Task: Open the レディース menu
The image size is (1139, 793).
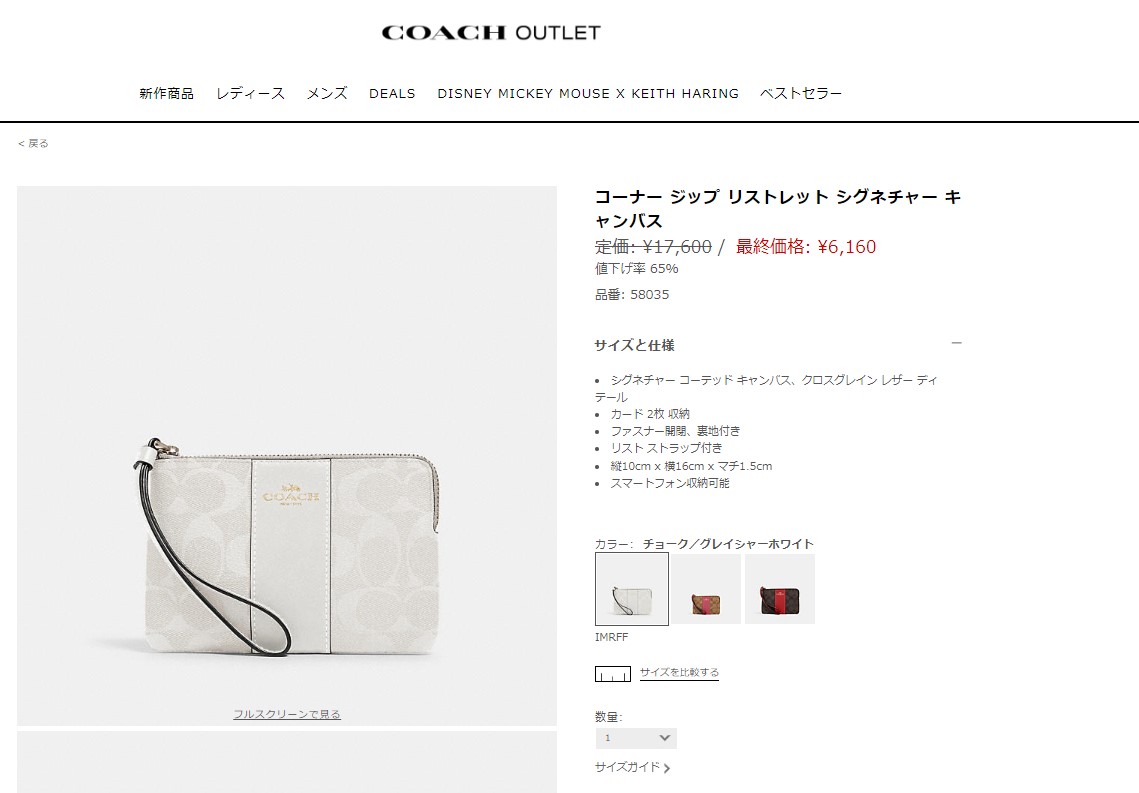Action: (x=251, y=94)
